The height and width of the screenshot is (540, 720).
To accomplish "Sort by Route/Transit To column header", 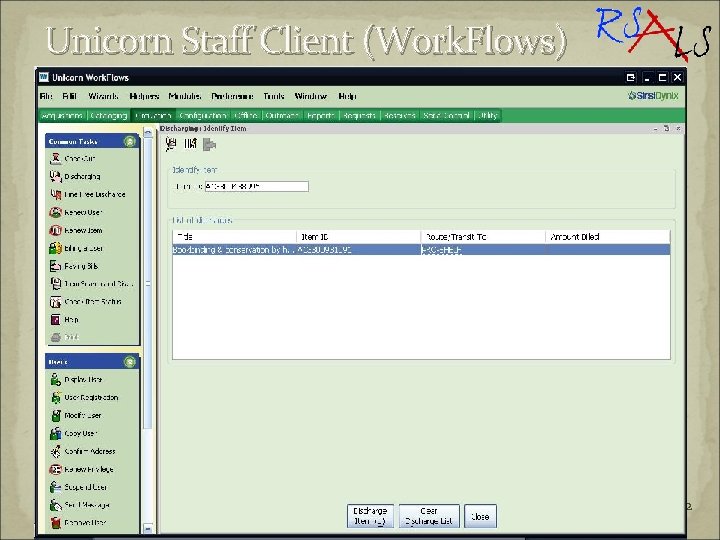I will (x=483, y=237).
